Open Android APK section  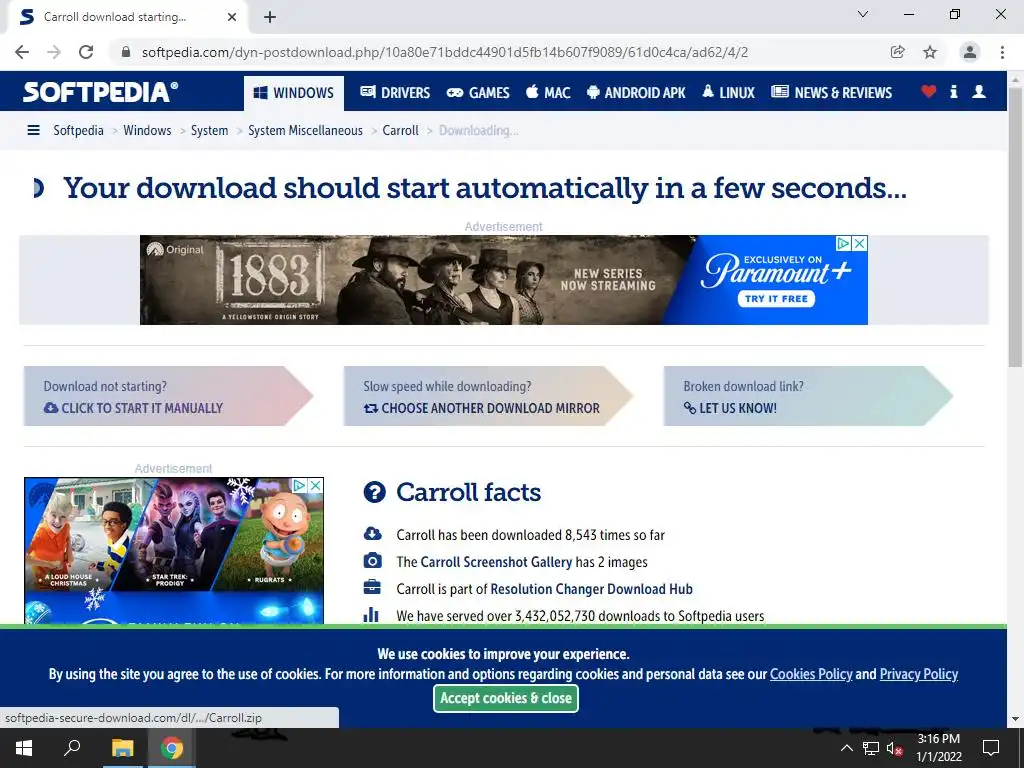(636, 93)
